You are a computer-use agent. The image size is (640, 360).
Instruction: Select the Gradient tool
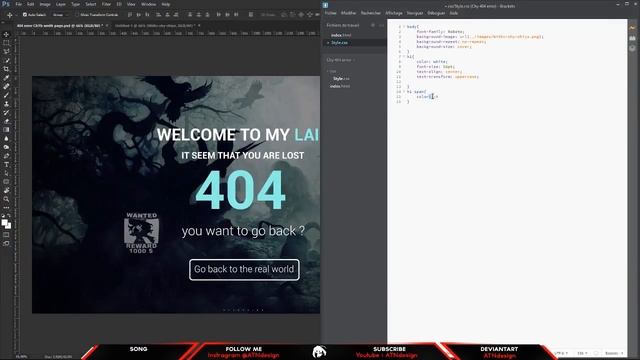[6, 130]
